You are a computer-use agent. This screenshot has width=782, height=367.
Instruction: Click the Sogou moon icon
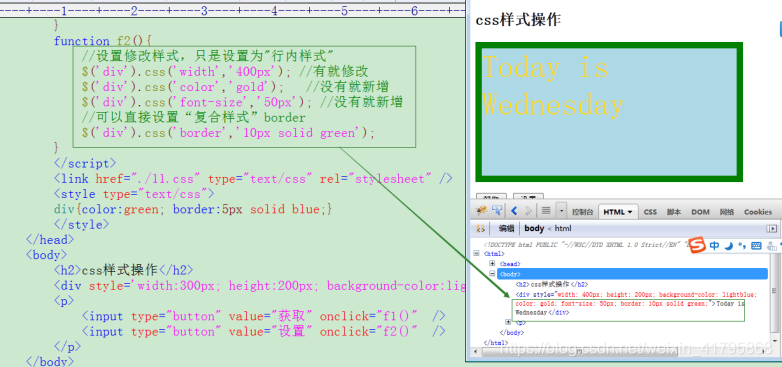729,246
